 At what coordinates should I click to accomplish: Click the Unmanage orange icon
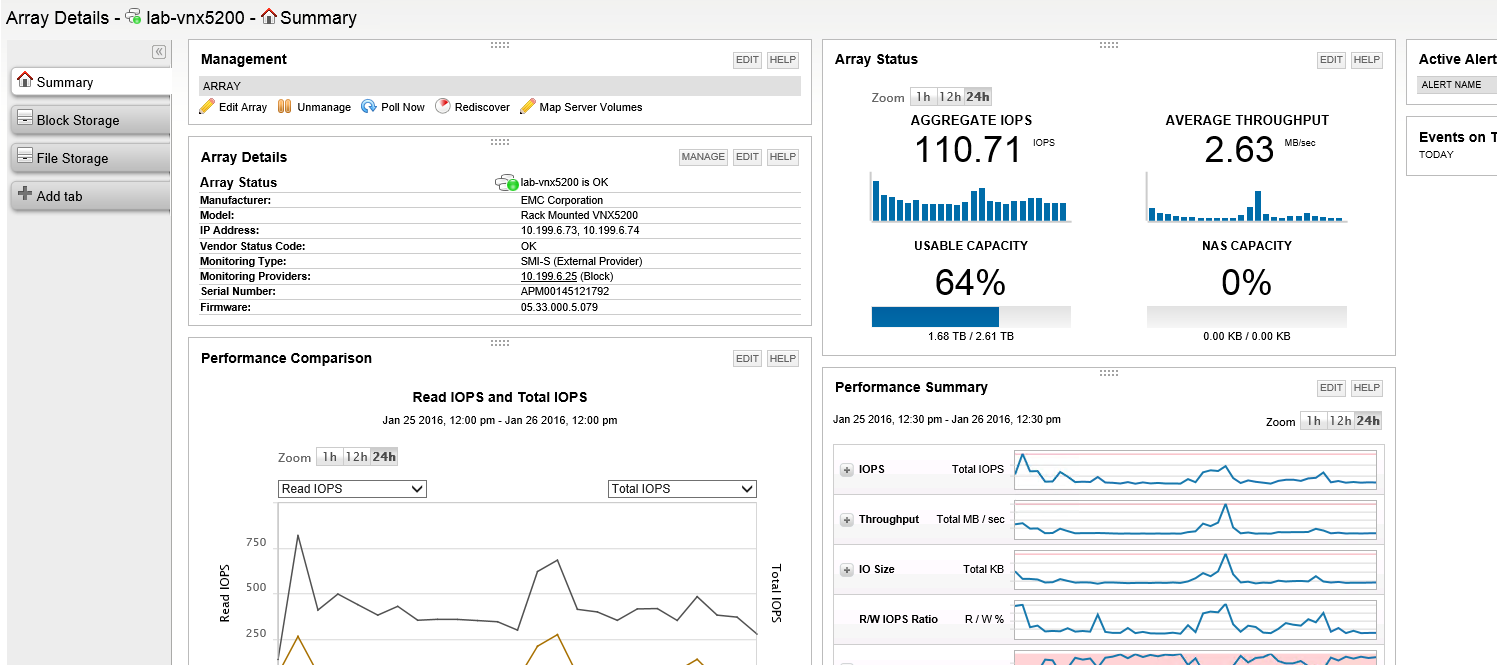point(284,106)
